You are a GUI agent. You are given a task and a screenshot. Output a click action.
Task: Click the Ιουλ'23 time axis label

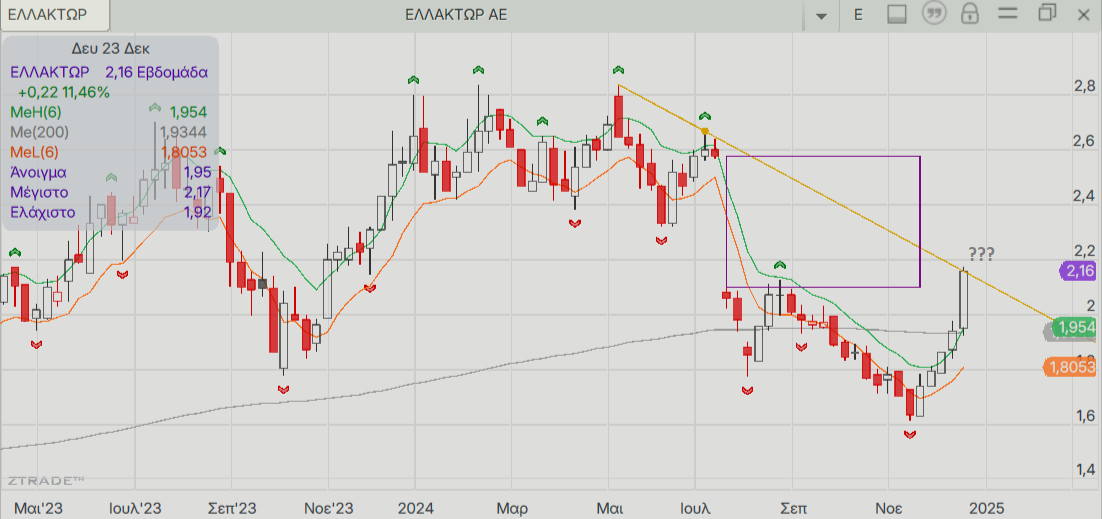click(136, 508)
